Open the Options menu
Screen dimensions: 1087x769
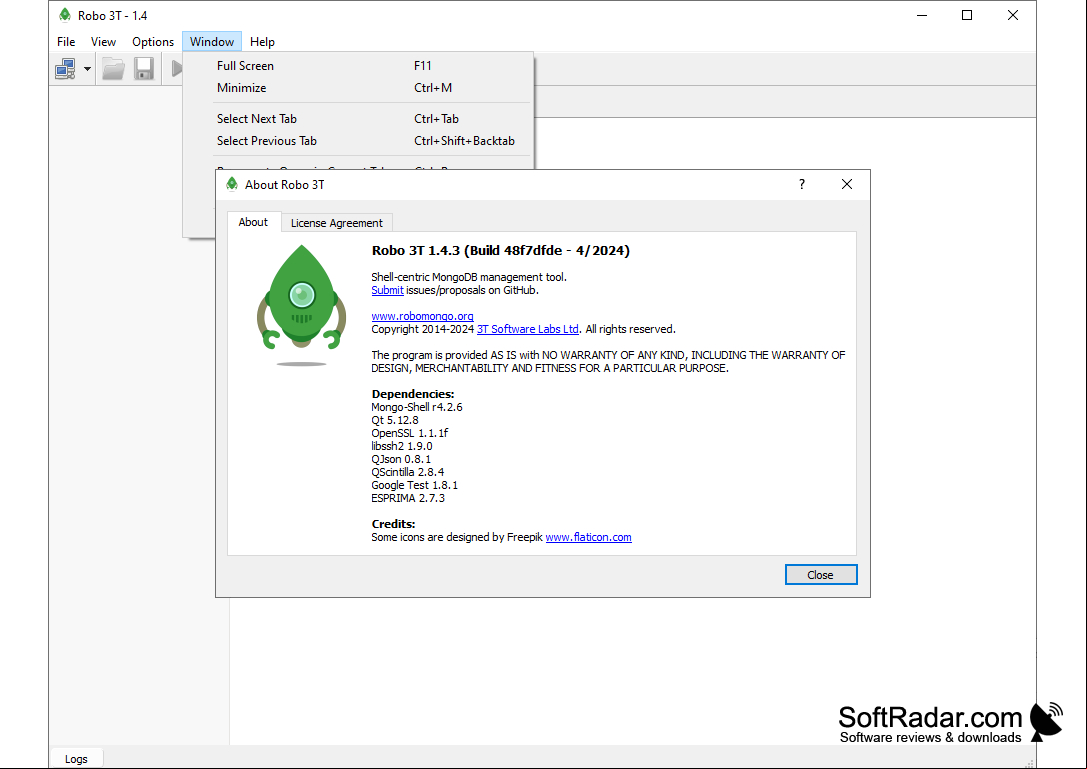tap(153, 42)
